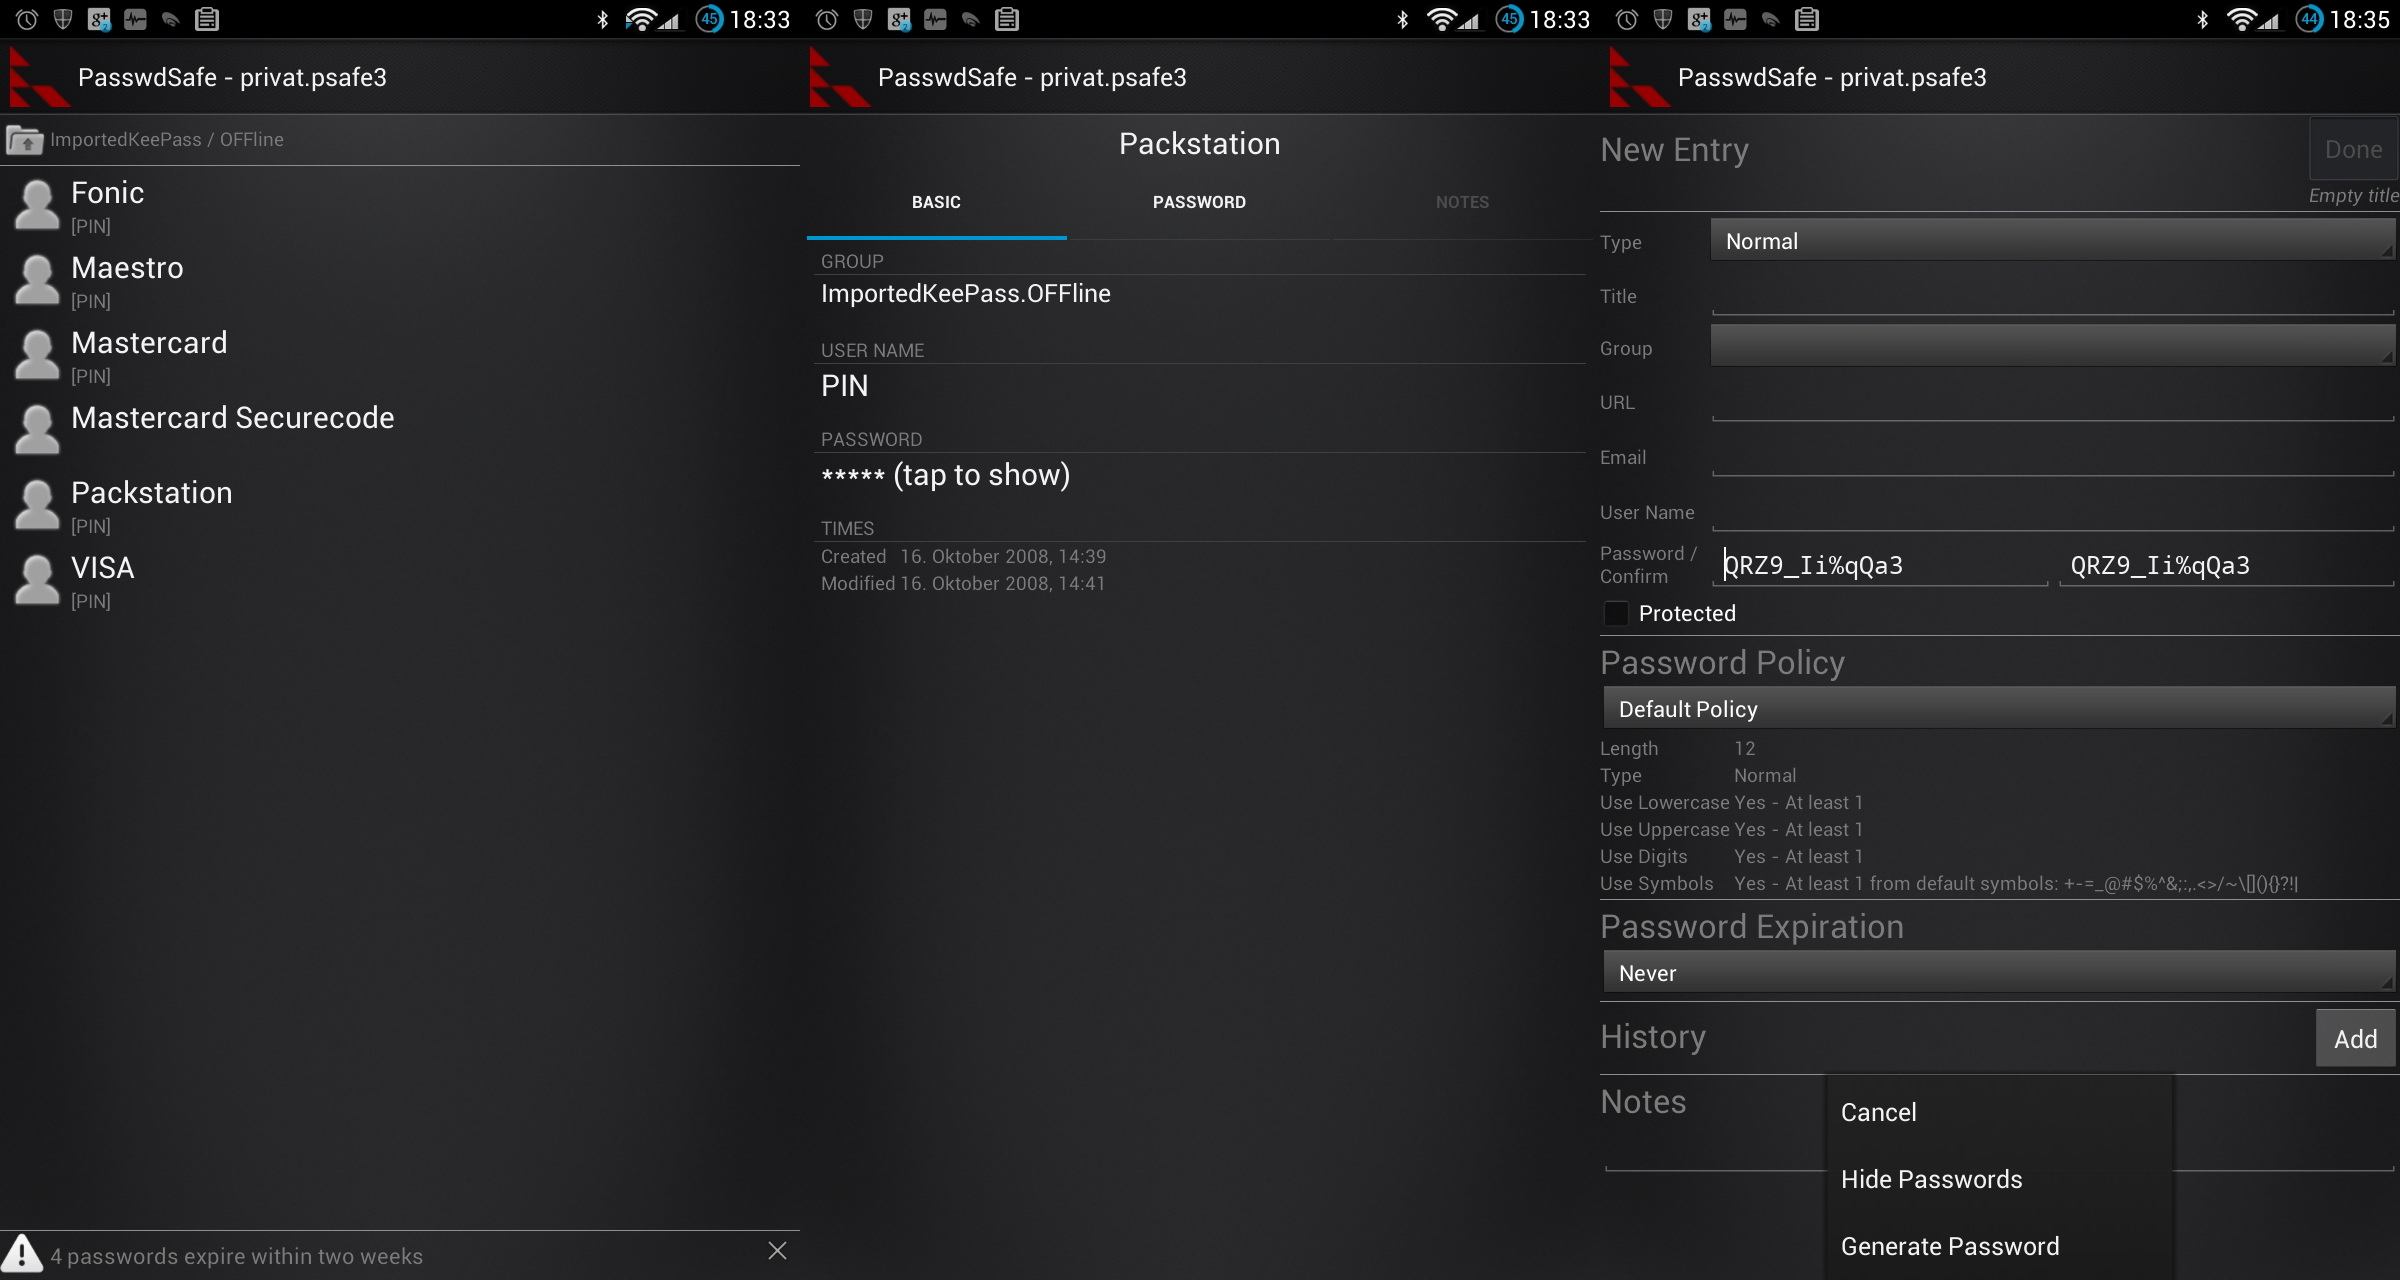Tap PasswdSafe logo in New Entry screen
Screen dimensions: 2400x1280
1638,78
